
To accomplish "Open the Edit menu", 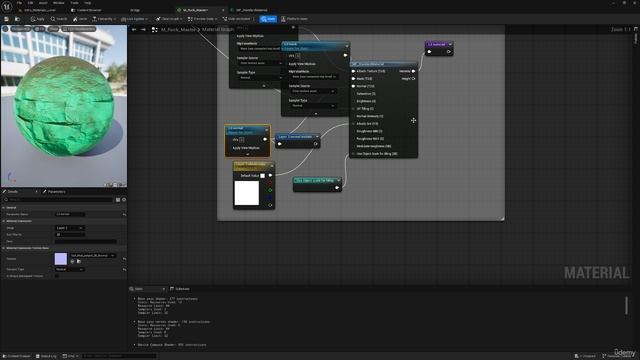I will 30,3.
